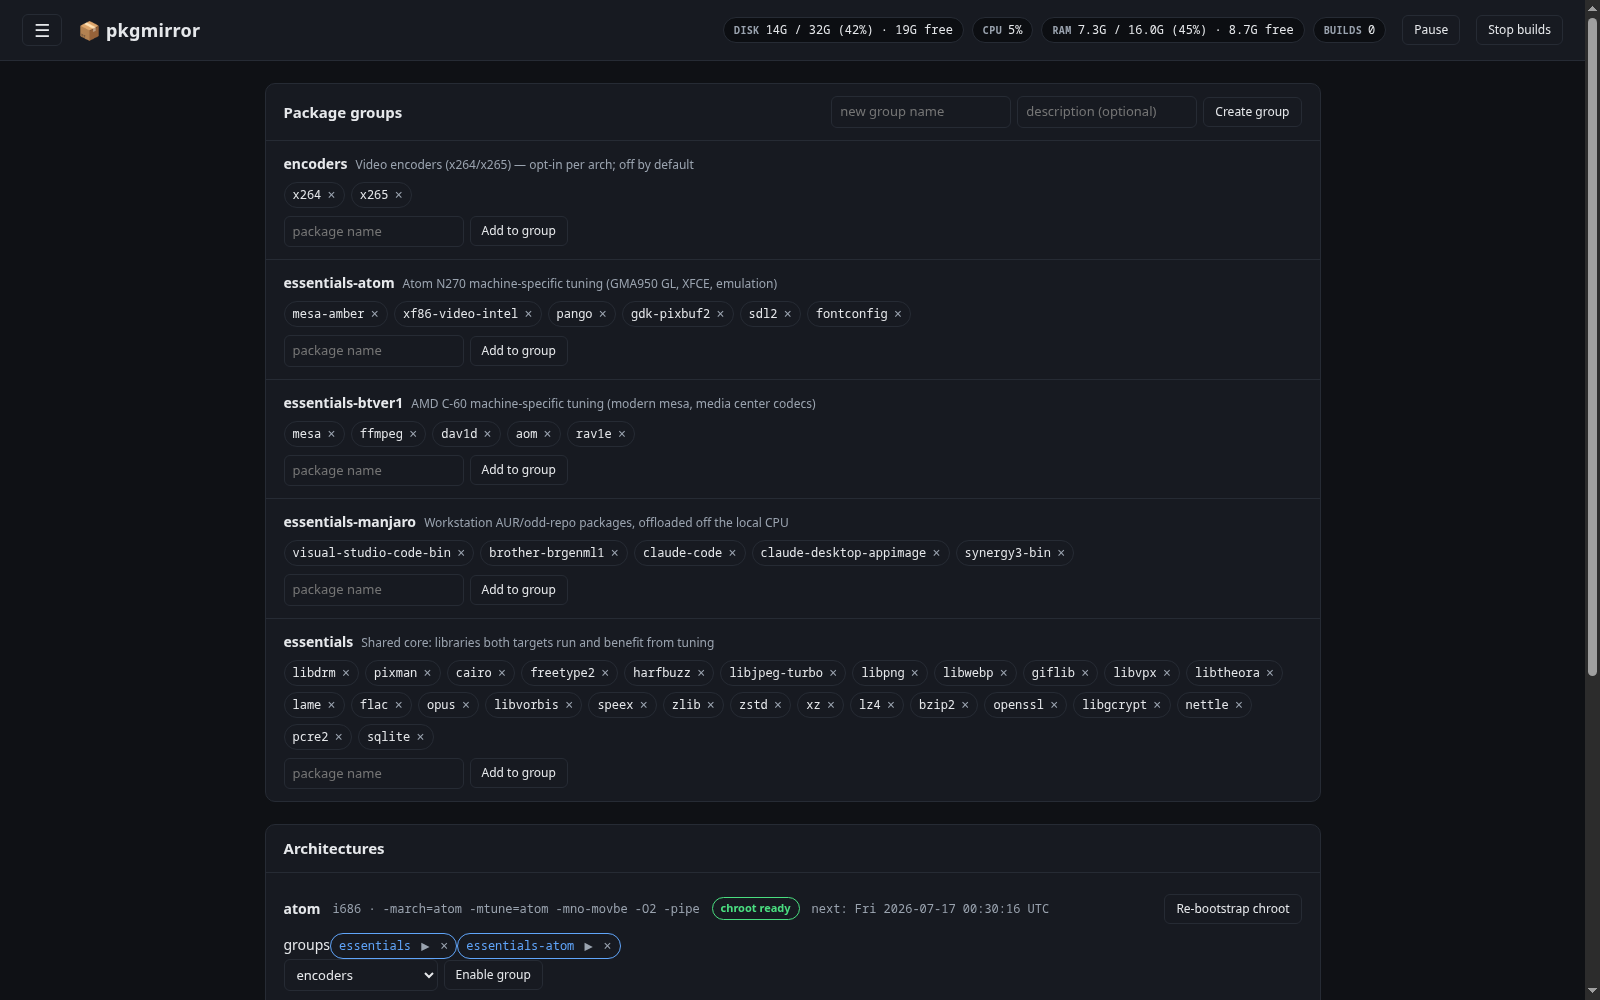Click Enable group button

click(493, 975)
